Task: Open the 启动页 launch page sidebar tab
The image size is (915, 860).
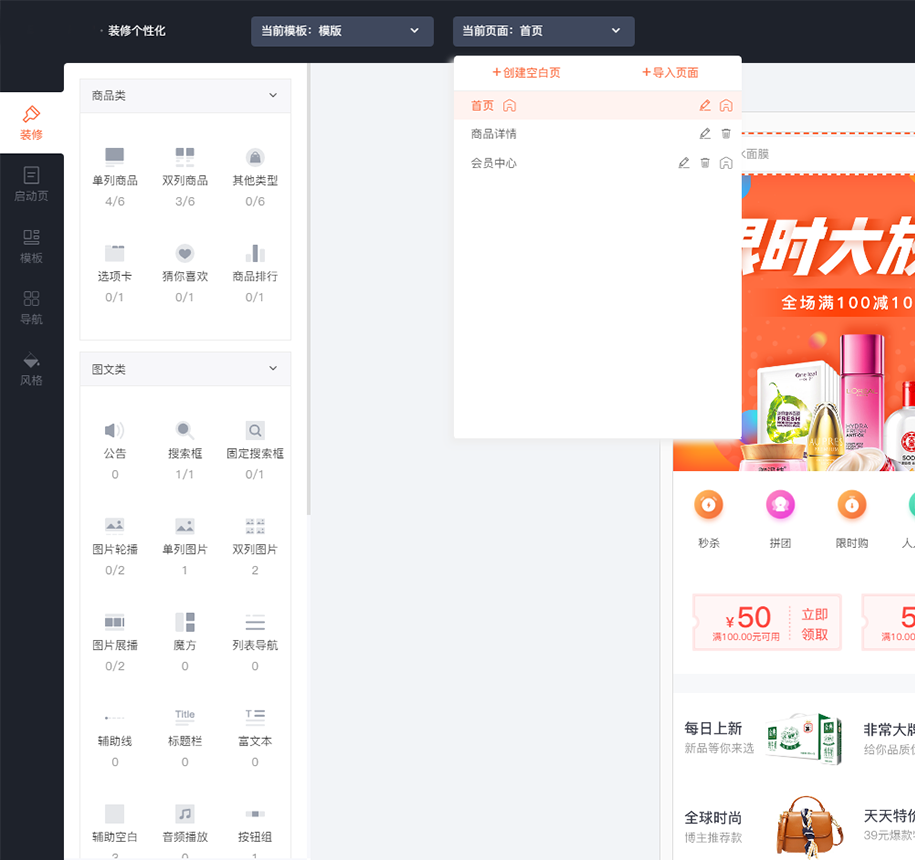Action: click(x=32, y=184)
